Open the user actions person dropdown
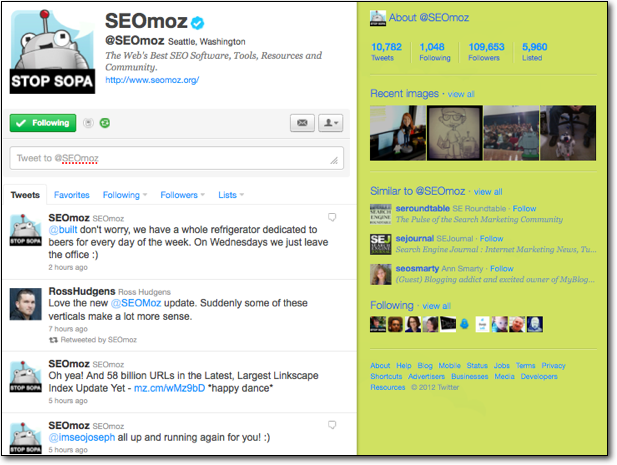This screenshot has width=617, height=465. (x=330, y=123)
